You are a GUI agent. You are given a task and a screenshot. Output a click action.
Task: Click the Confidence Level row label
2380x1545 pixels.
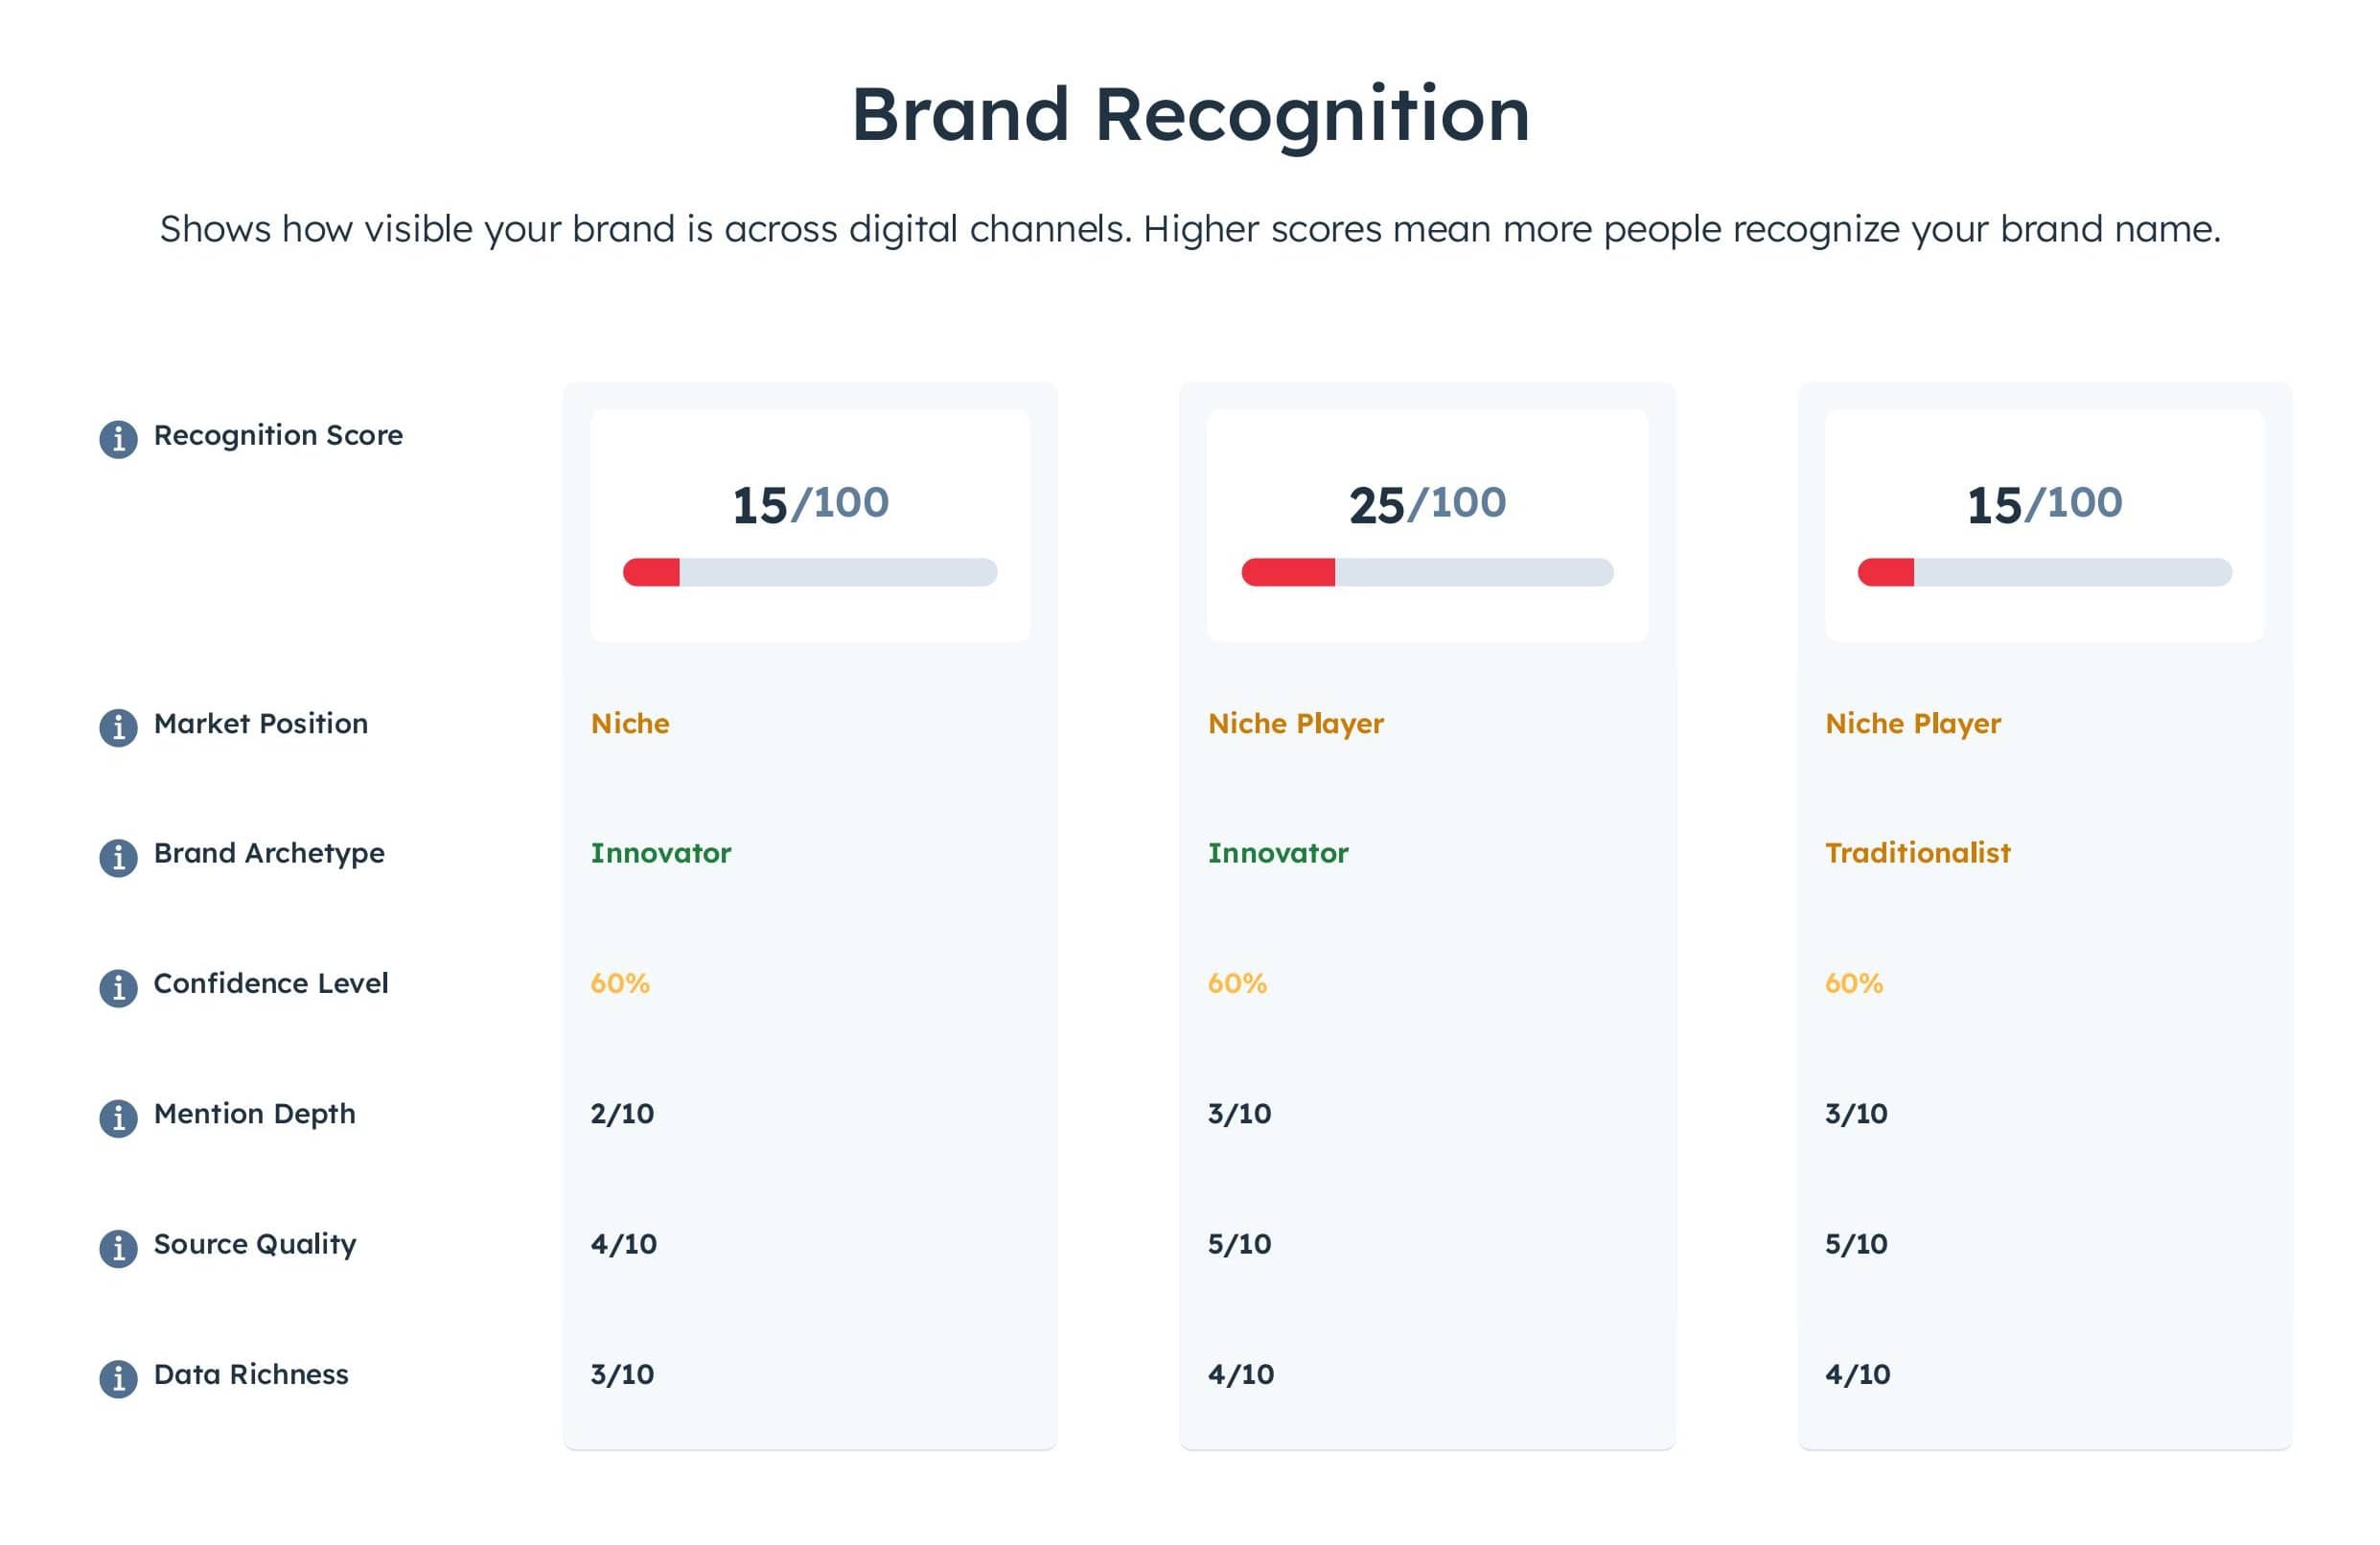click(270, 983)
